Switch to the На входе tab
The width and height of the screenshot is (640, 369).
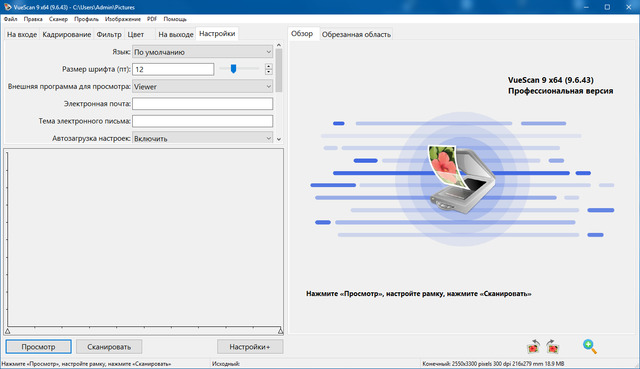click(22, 34)
